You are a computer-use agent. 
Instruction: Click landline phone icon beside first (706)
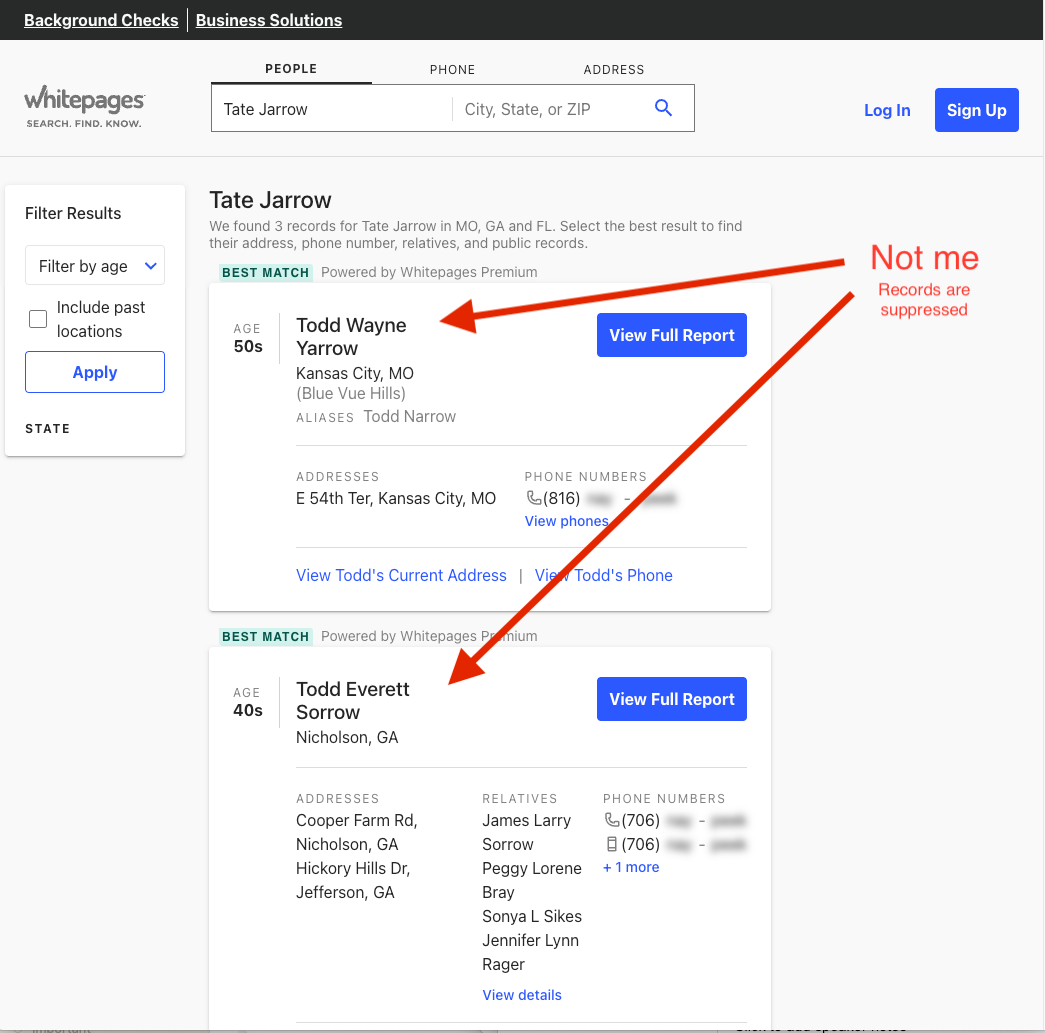point(612,820)
